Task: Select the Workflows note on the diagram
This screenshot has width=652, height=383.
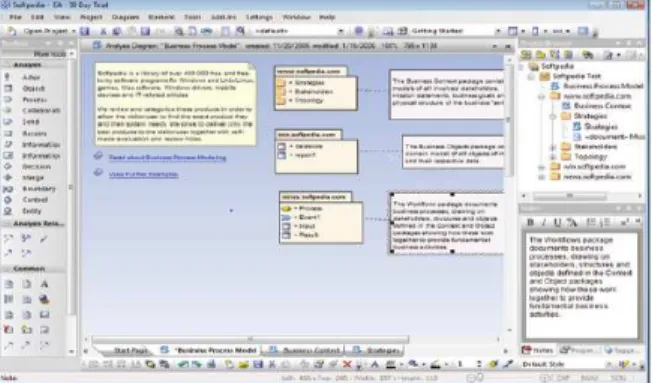Action: 447,223
